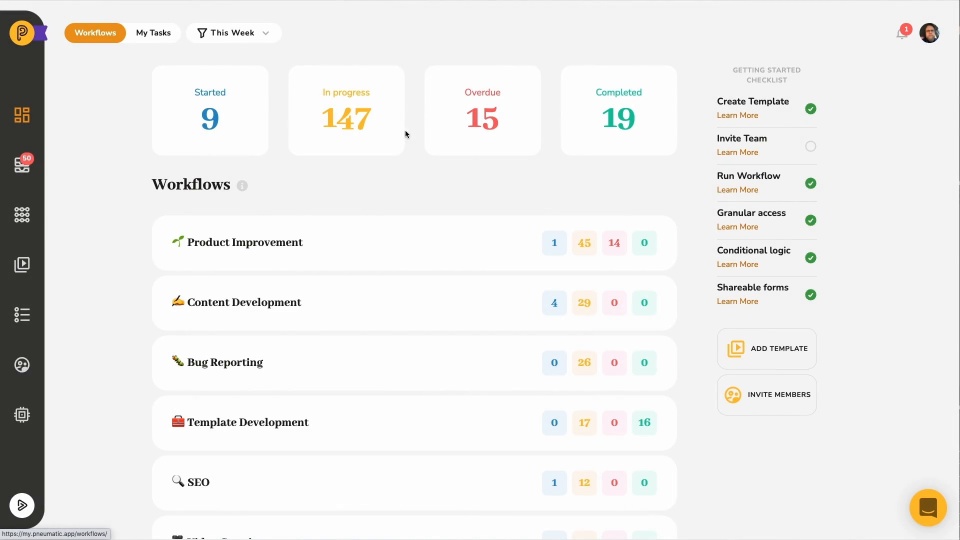Click the Invite Members icon
Viewport: 960px width, 540px height.
(733, 395)
